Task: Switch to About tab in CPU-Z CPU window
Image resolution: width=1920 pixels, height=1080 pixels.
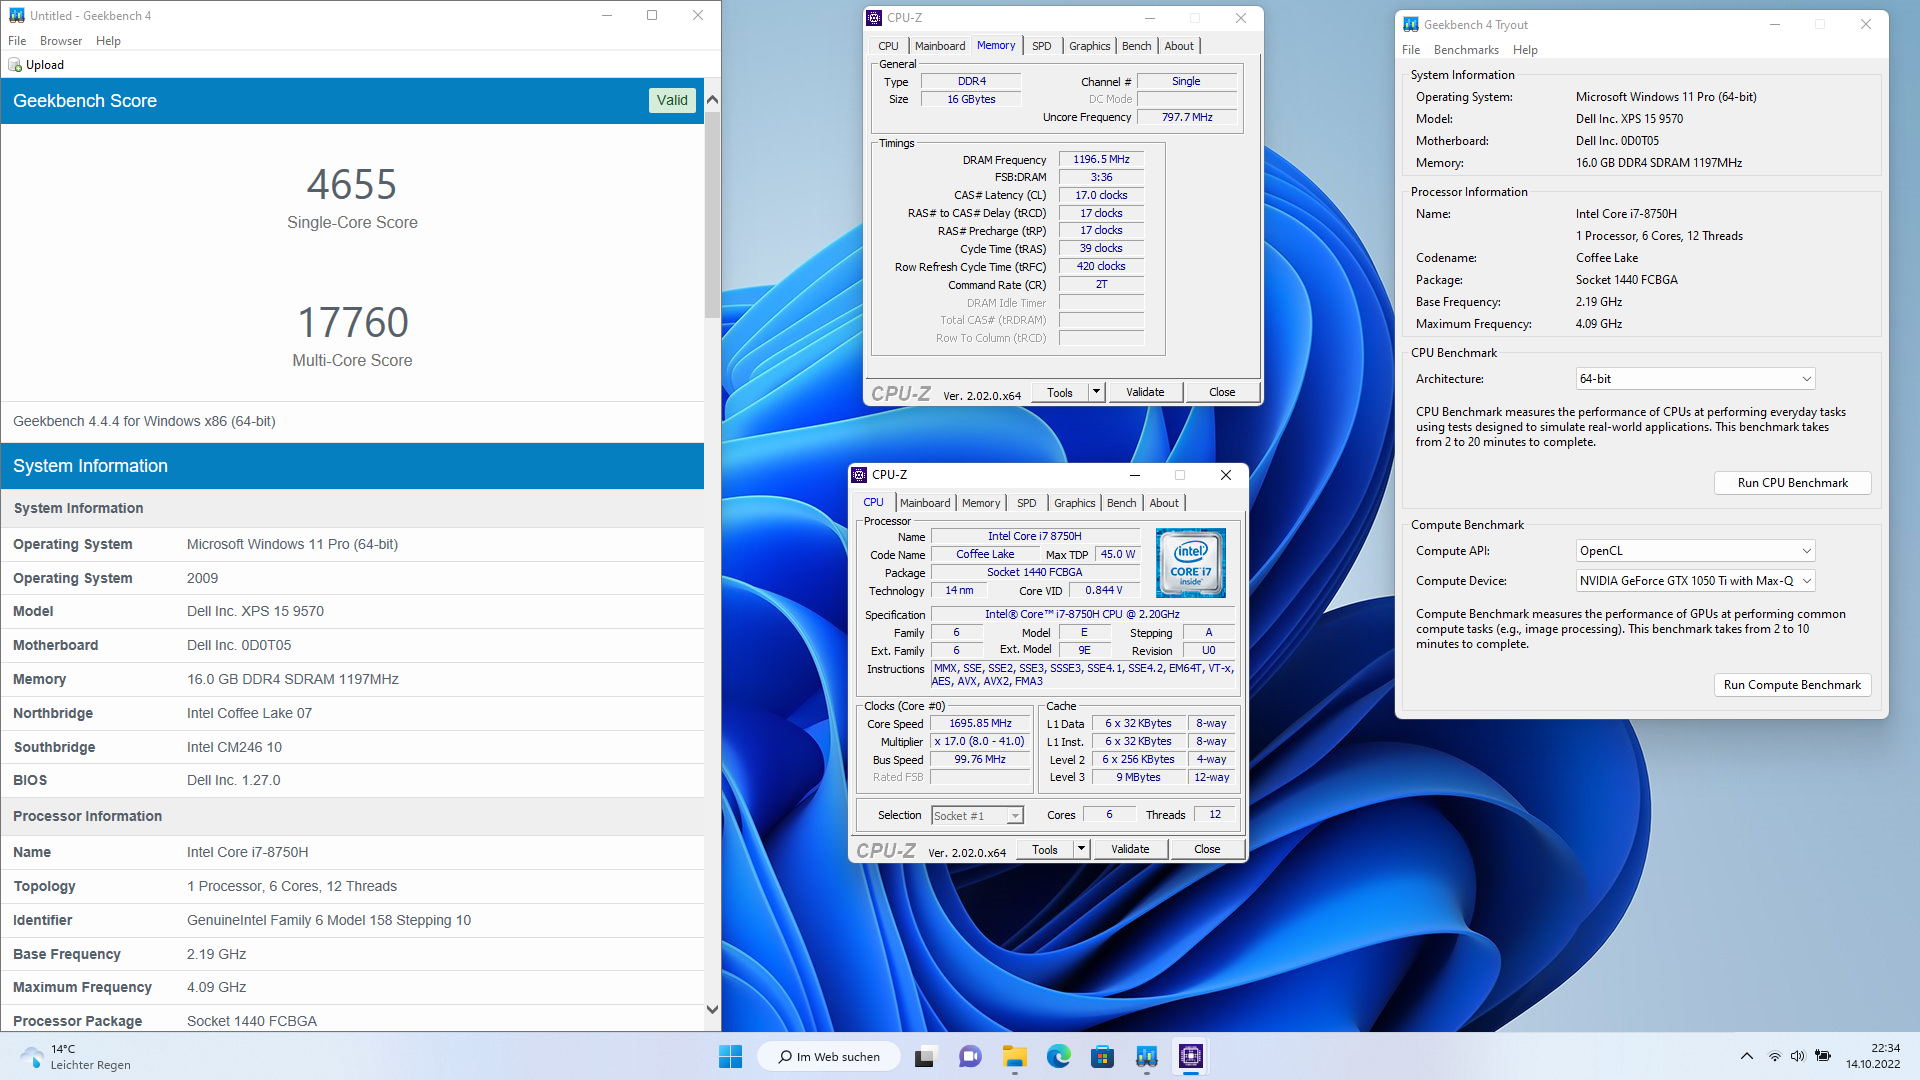Action: pos(1164,503)
